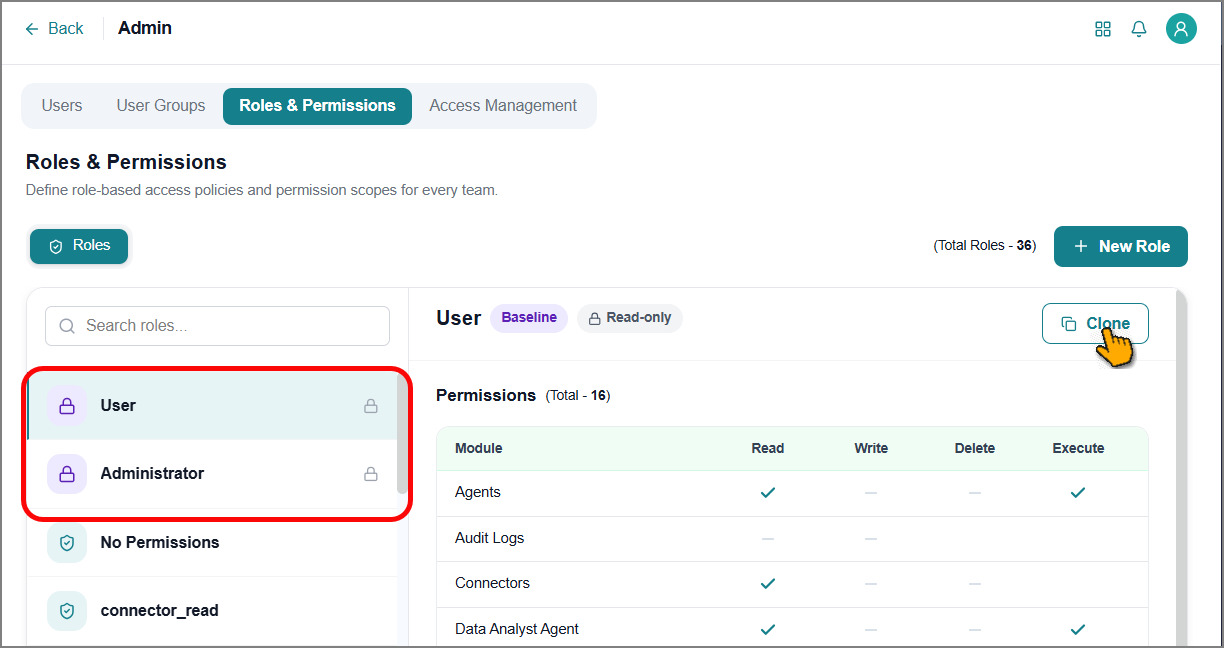This screenshot has height=648, width=1224.
Task: Click the Baseline badge
Action: click(529, 318)
